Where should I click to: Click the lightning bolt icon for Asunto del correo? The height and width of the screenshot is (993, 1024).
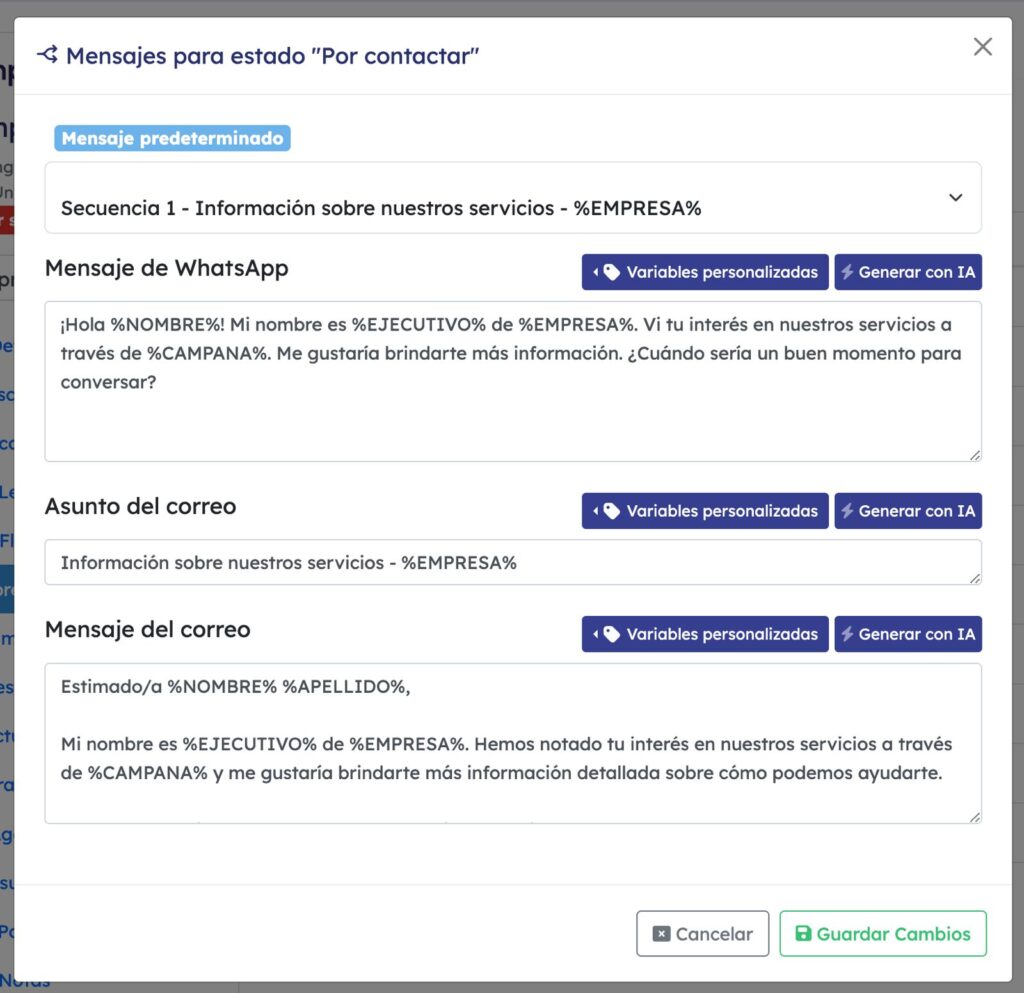coord(847,511)
